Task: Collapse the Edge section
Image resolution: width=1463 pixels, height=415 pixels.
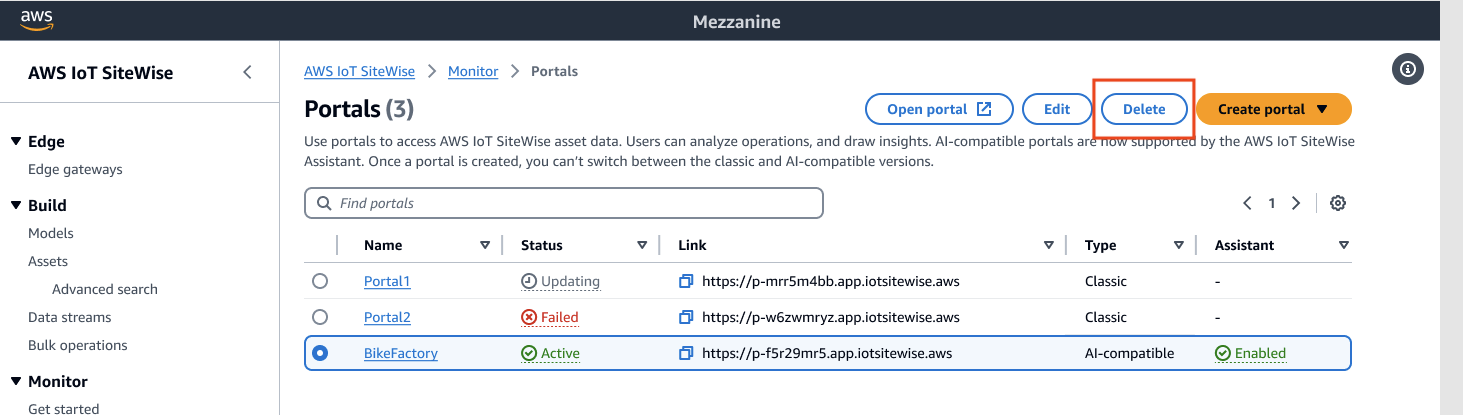Action: tap(16, 142)
